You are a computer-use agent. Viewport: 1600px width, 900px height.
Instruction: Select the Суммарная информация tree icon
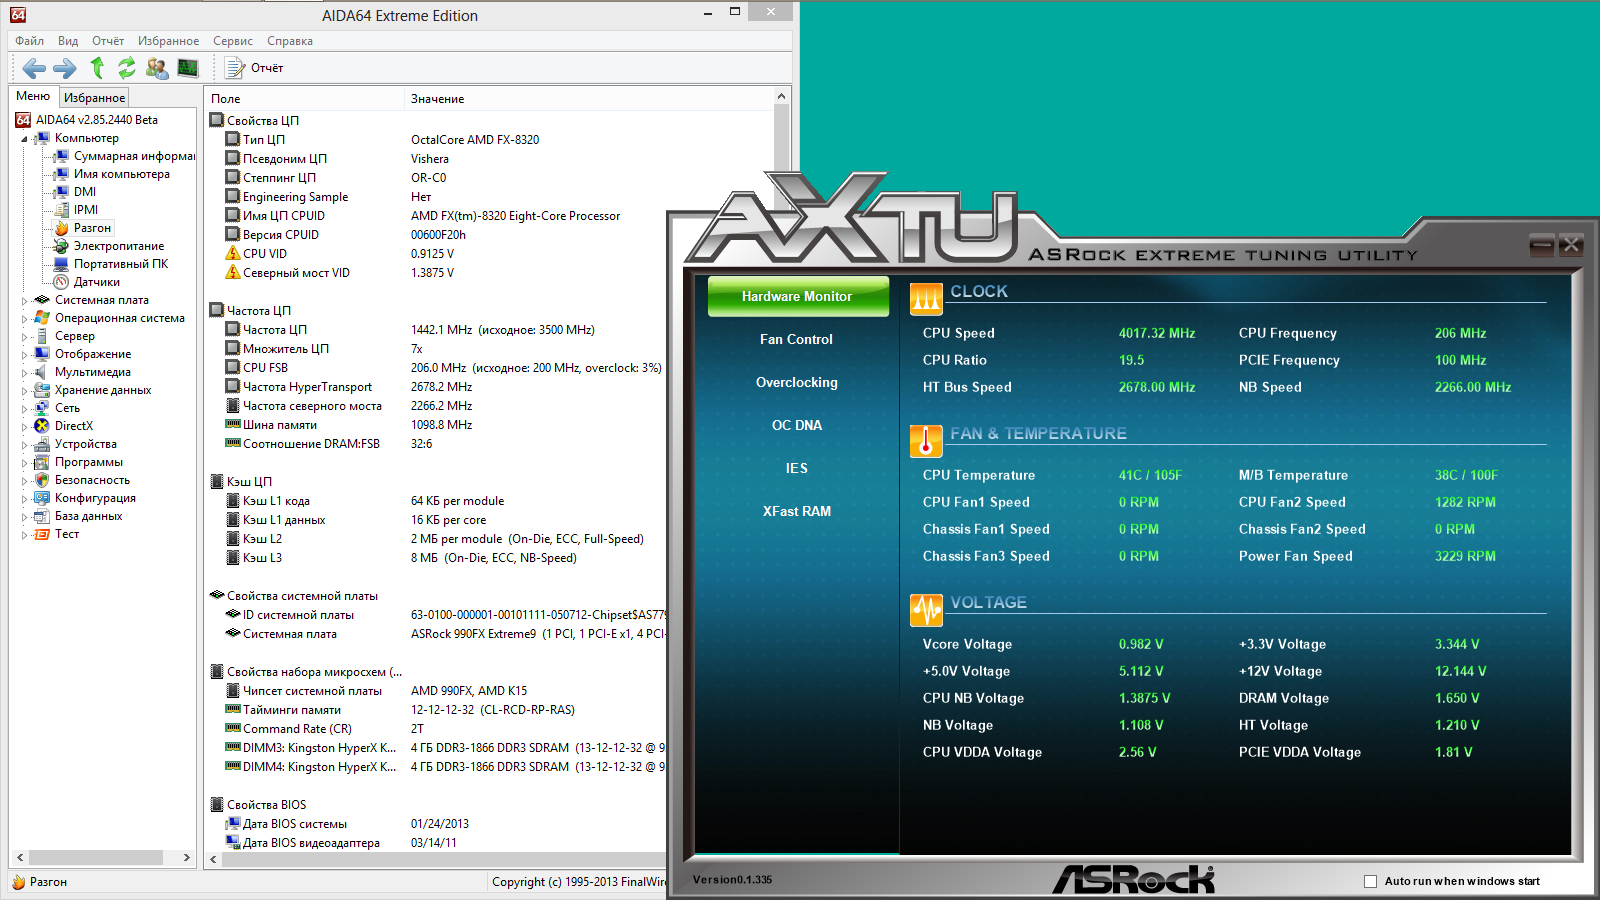(61, 156)
